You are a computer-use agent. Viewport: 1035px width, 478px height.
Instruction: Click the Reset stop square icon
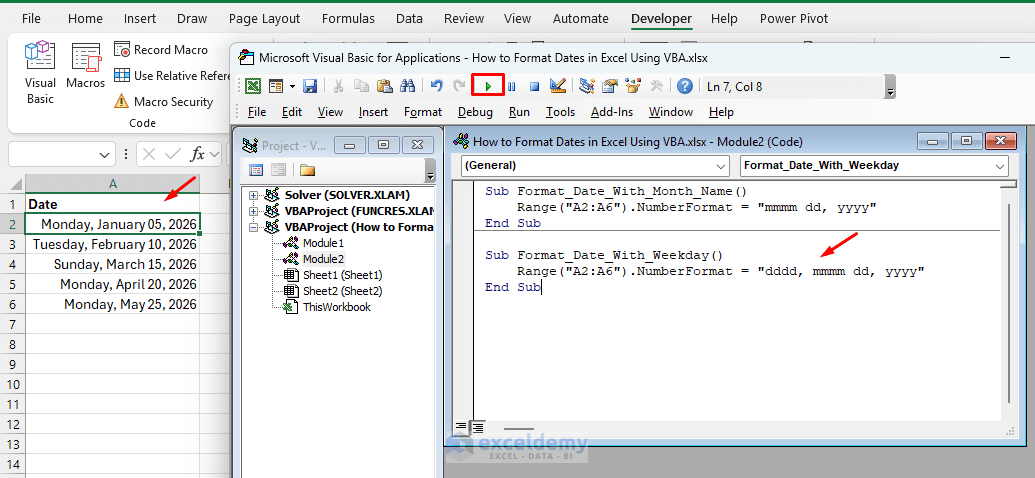click(535, 86)
